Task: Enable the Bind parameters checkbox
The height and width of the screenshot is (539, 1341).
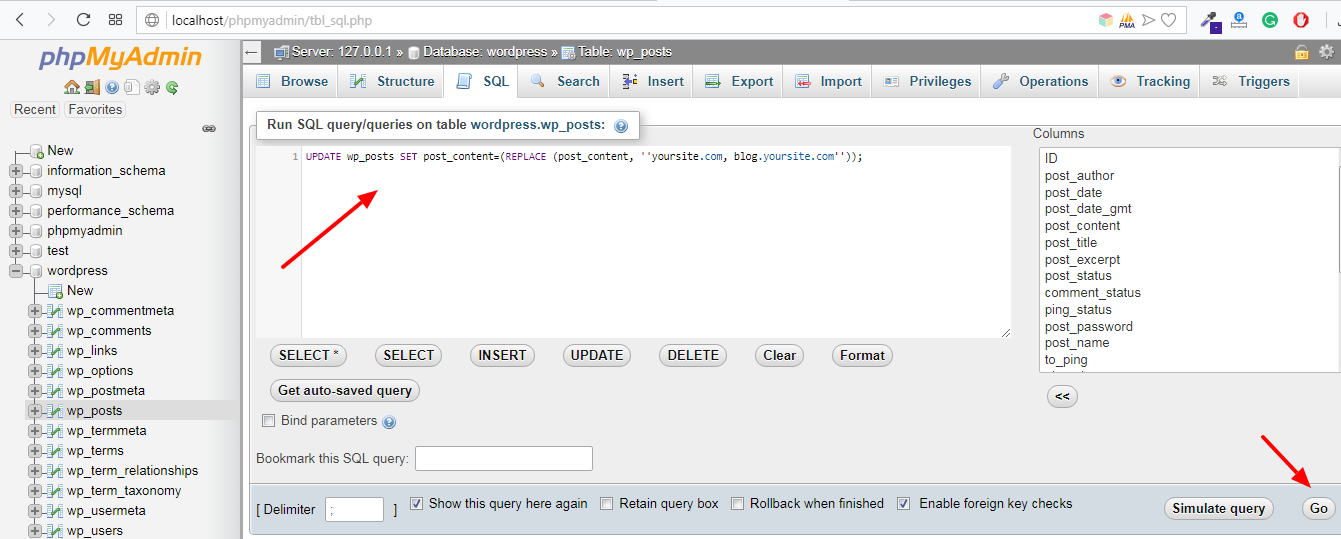Action: tap(268, 421)
